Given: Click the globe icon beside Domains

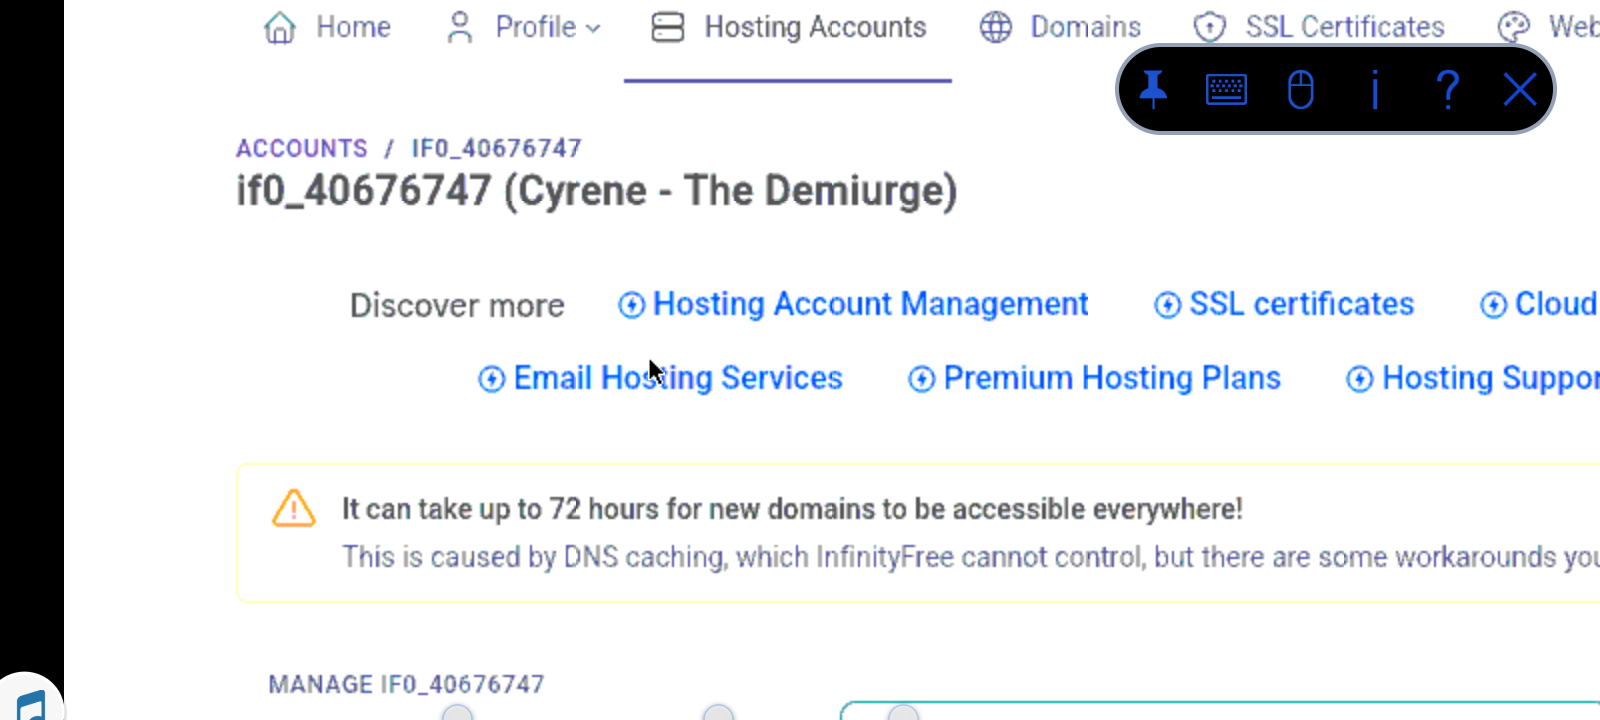Looking at the screenshot, I should point(995,28).
